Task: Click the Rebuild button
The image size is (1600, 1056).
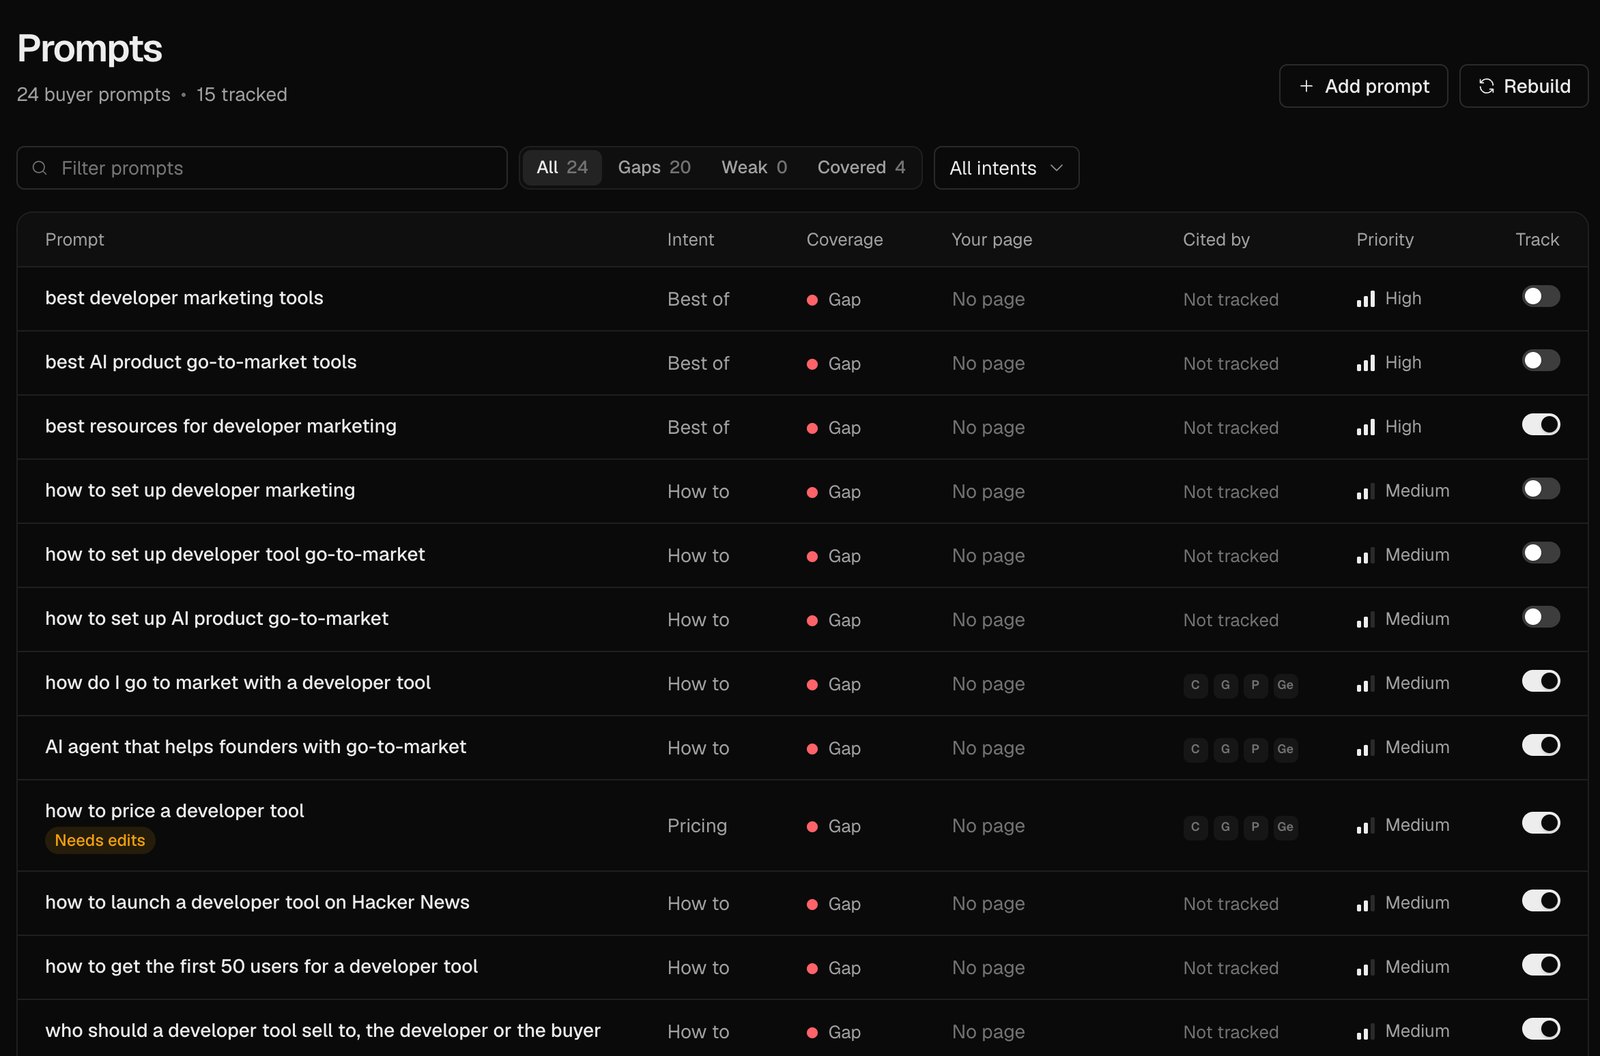Action: pyautogui.click(x=1524, y=86)
